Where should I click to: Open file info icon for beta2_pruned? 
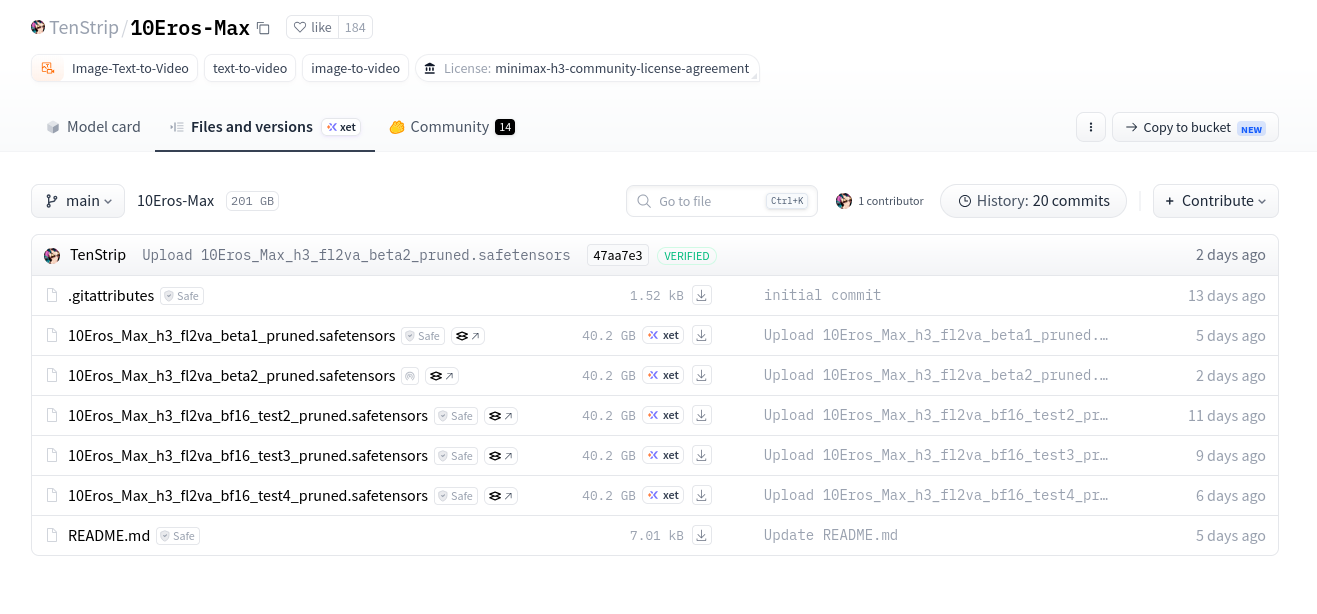pos(442,376)
